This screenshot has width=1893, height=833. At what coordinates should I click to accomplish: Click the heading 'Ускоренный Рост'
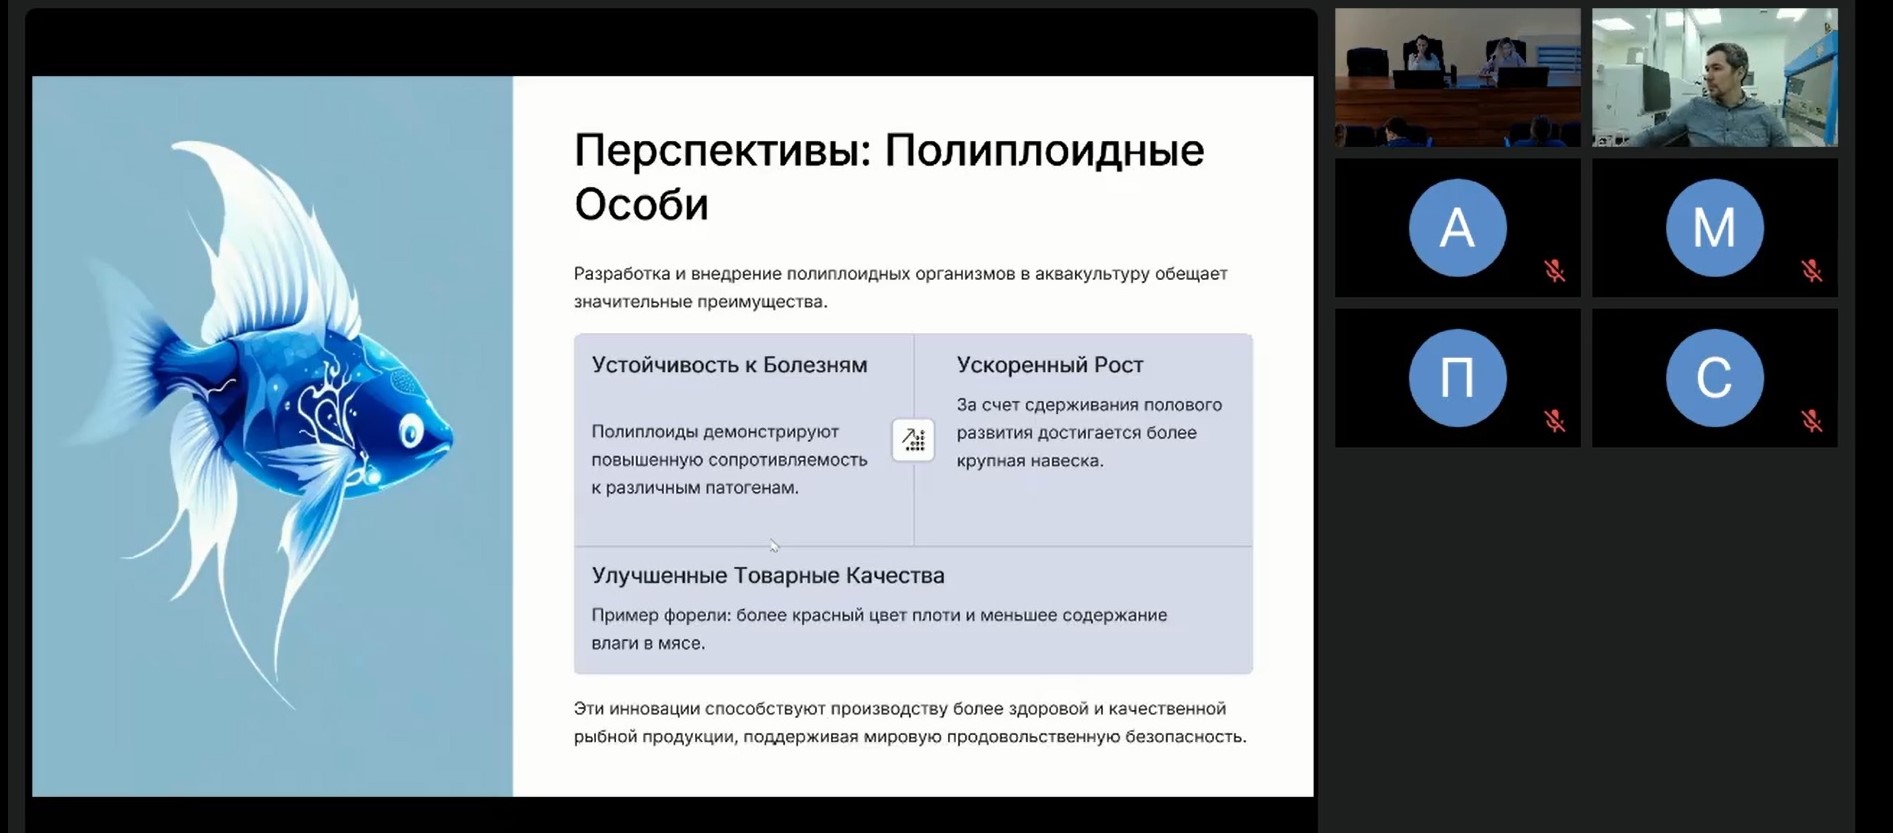(x=1049, y=365)
